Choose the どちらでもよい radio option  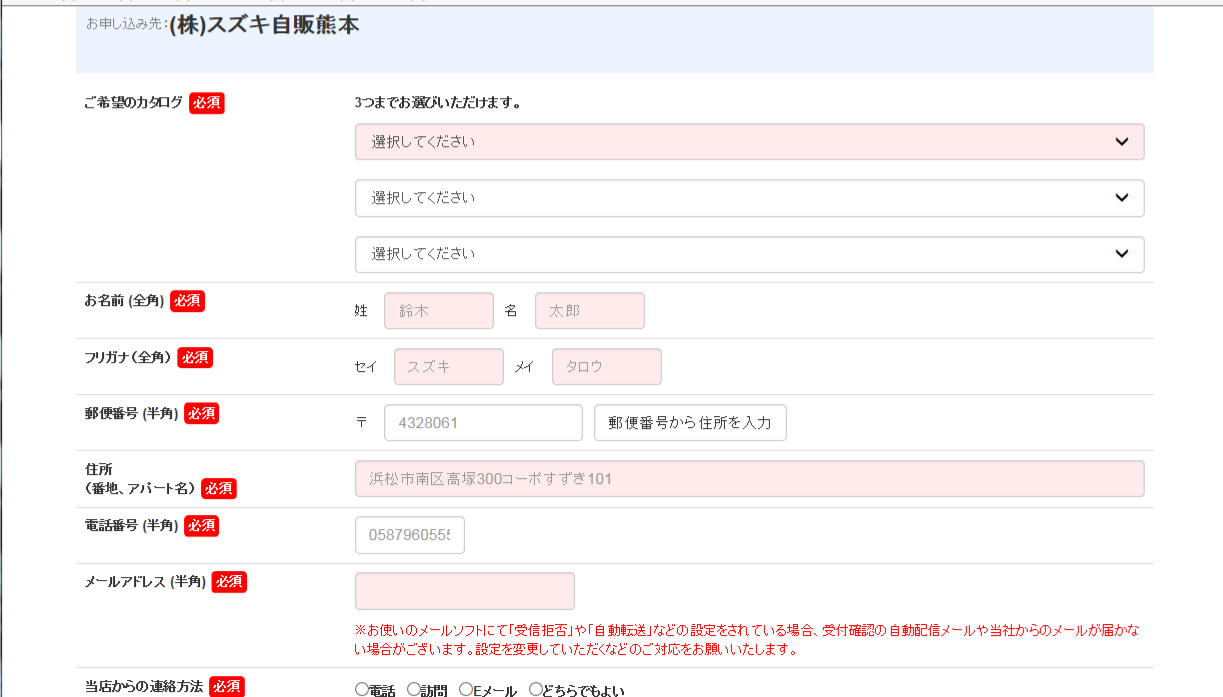[x=536, y=689]
